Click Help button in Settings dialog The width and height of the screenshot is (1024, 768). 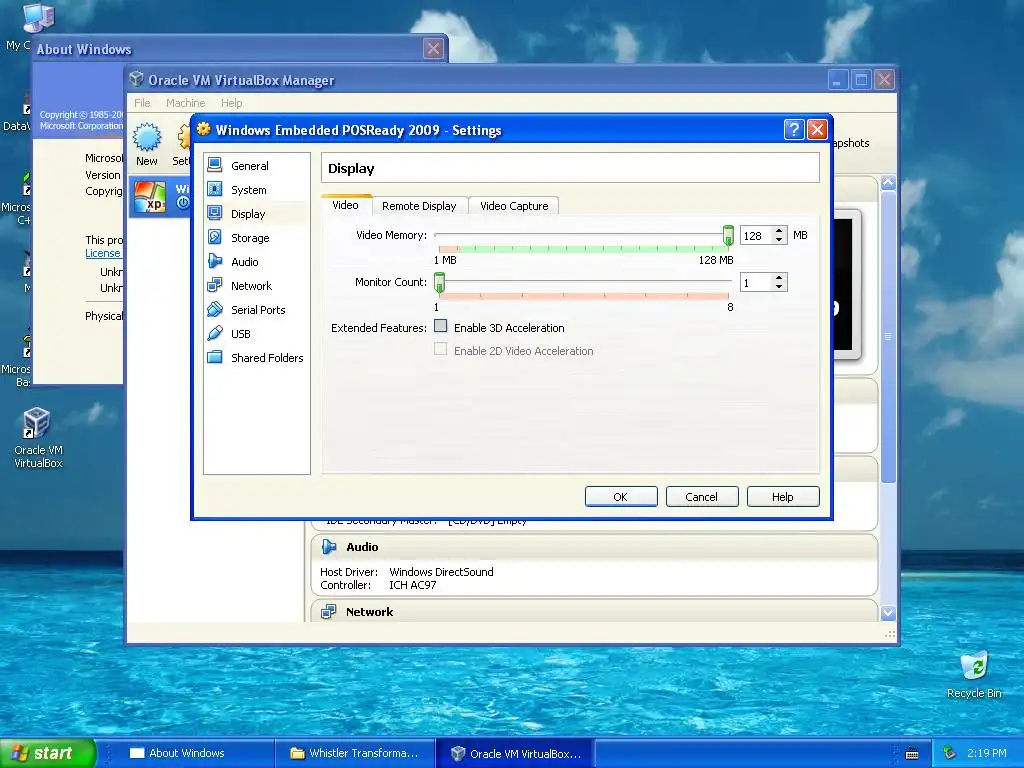(x=782, y=496)
